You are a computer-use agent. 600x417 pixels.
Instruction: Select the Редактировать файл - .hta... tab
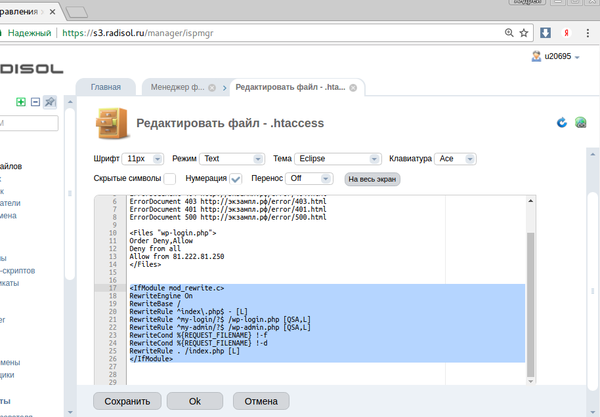click(x=290, y=87)
